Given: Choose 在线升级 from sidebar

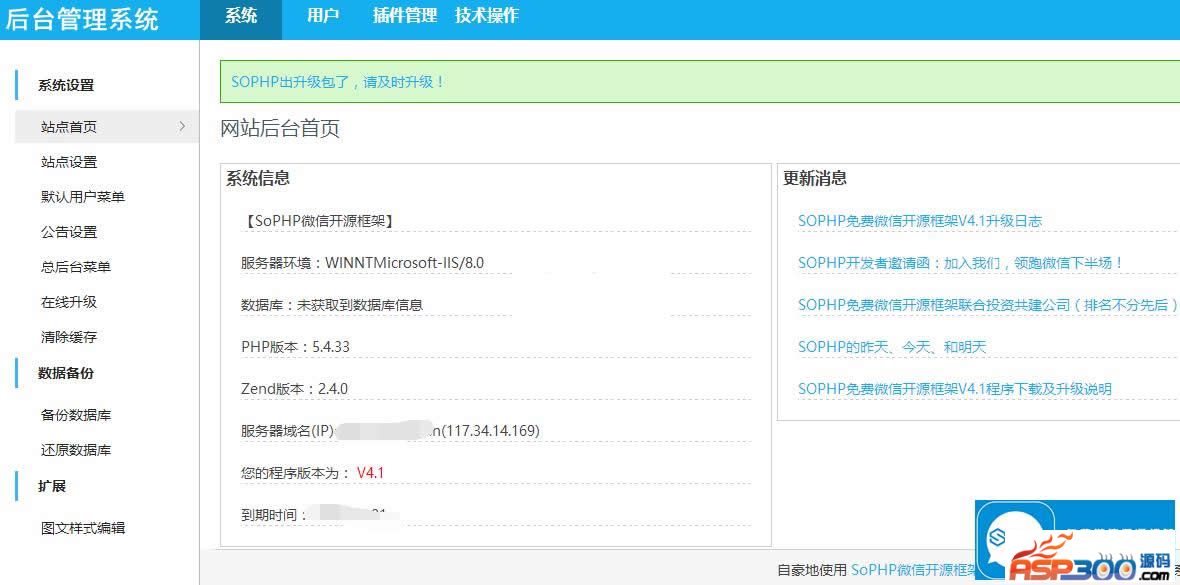Looking at the screenshot, I should tap(69, 302).
